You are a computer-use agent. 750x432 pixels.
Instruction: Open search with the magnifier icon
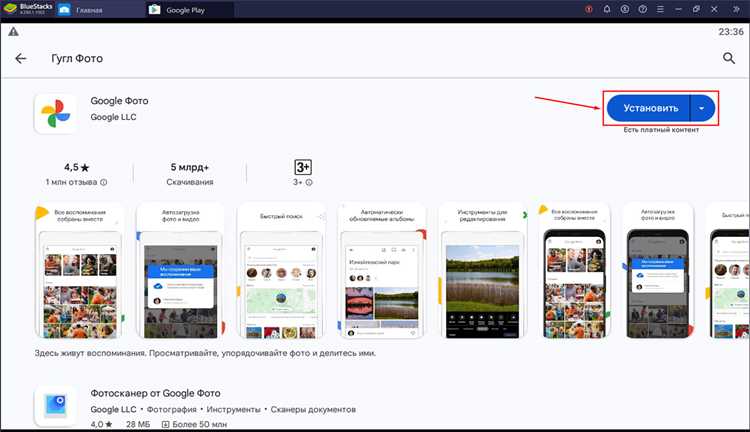[728, 58]
